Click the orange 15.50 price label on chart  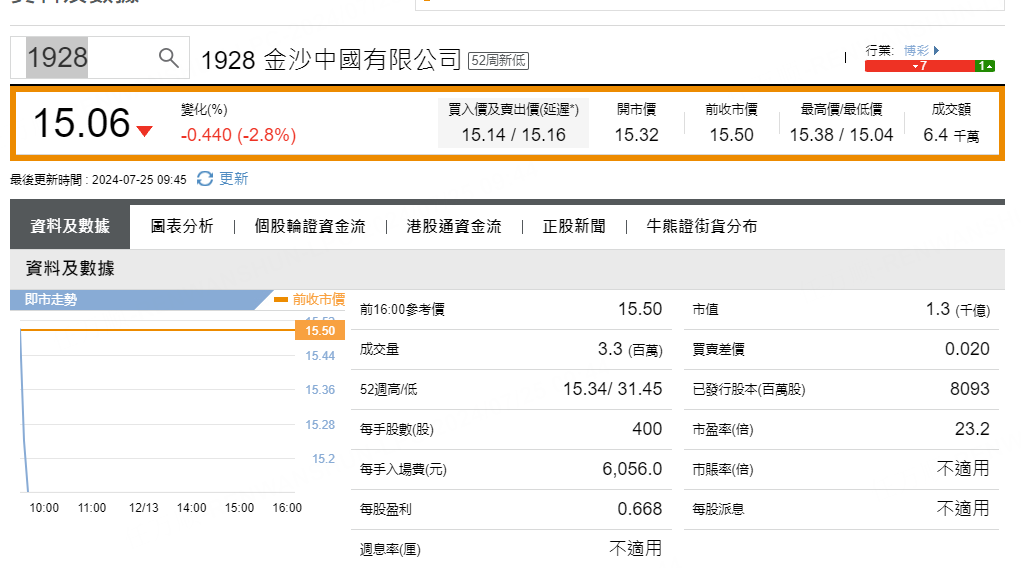(x=320, y=330)
